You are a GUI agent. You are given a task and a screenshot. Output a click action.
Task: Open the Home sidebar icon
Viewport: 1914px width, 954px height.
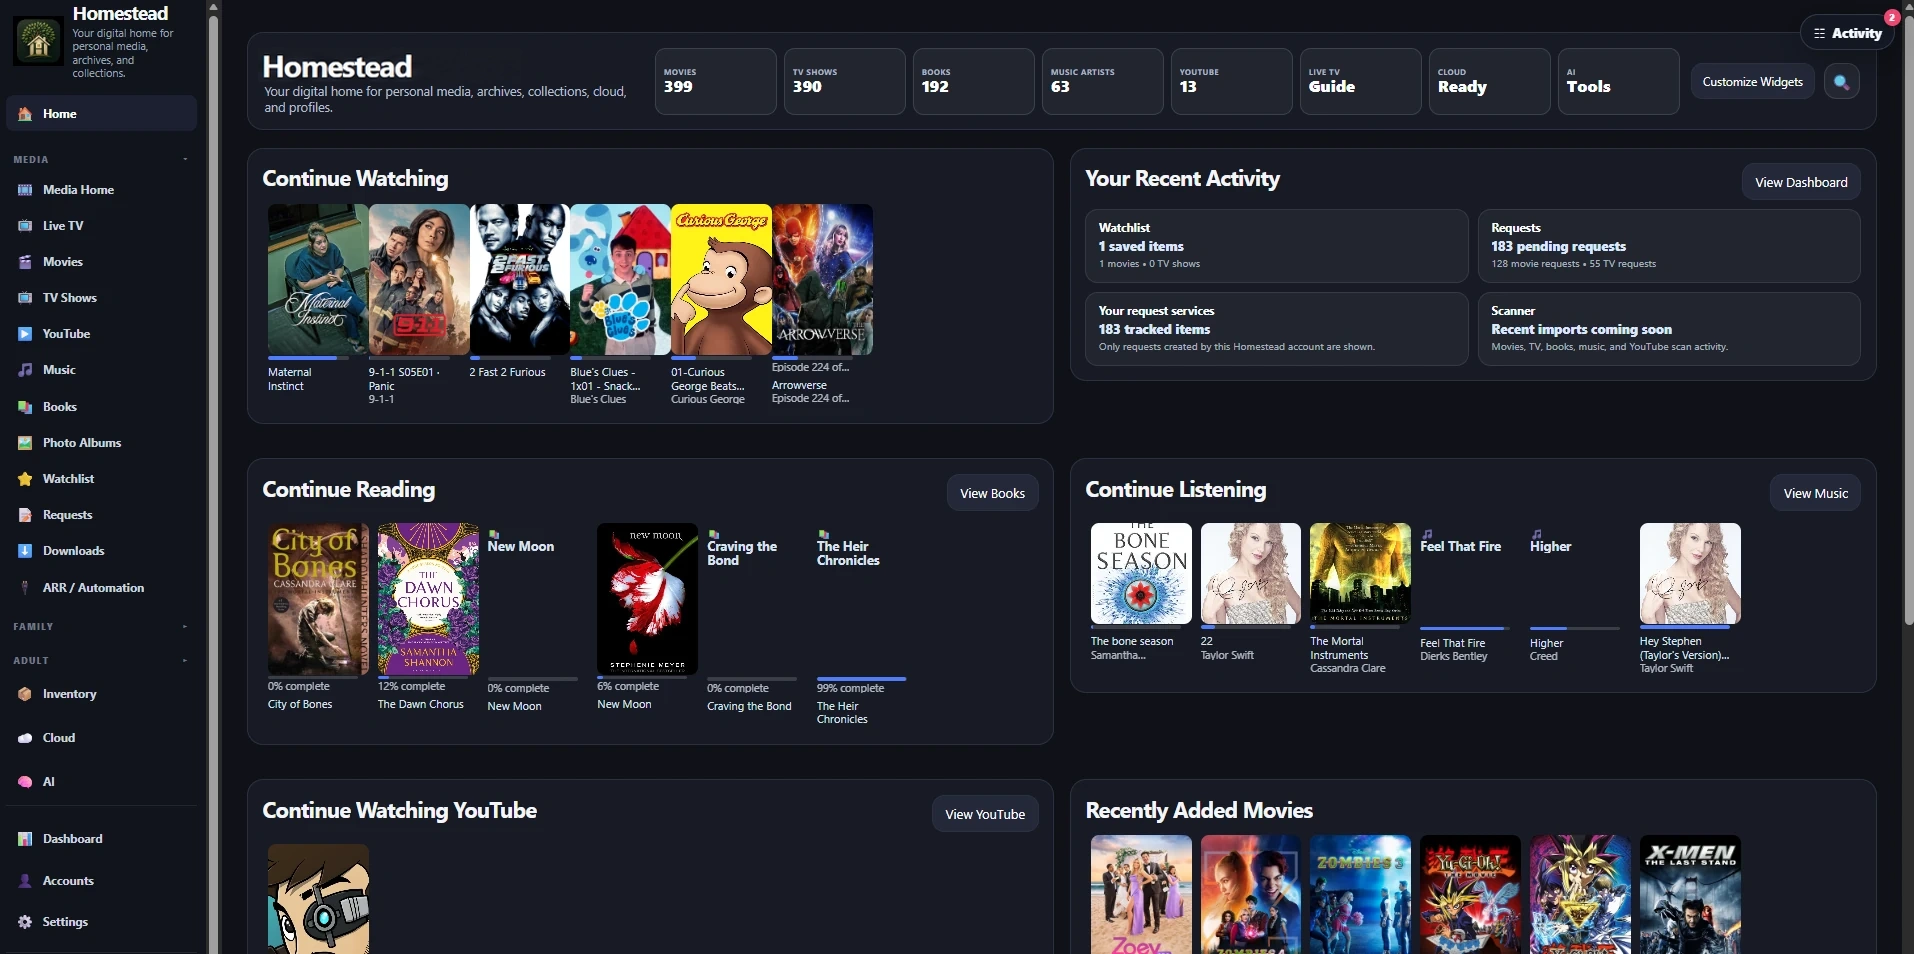pos(25,114)
